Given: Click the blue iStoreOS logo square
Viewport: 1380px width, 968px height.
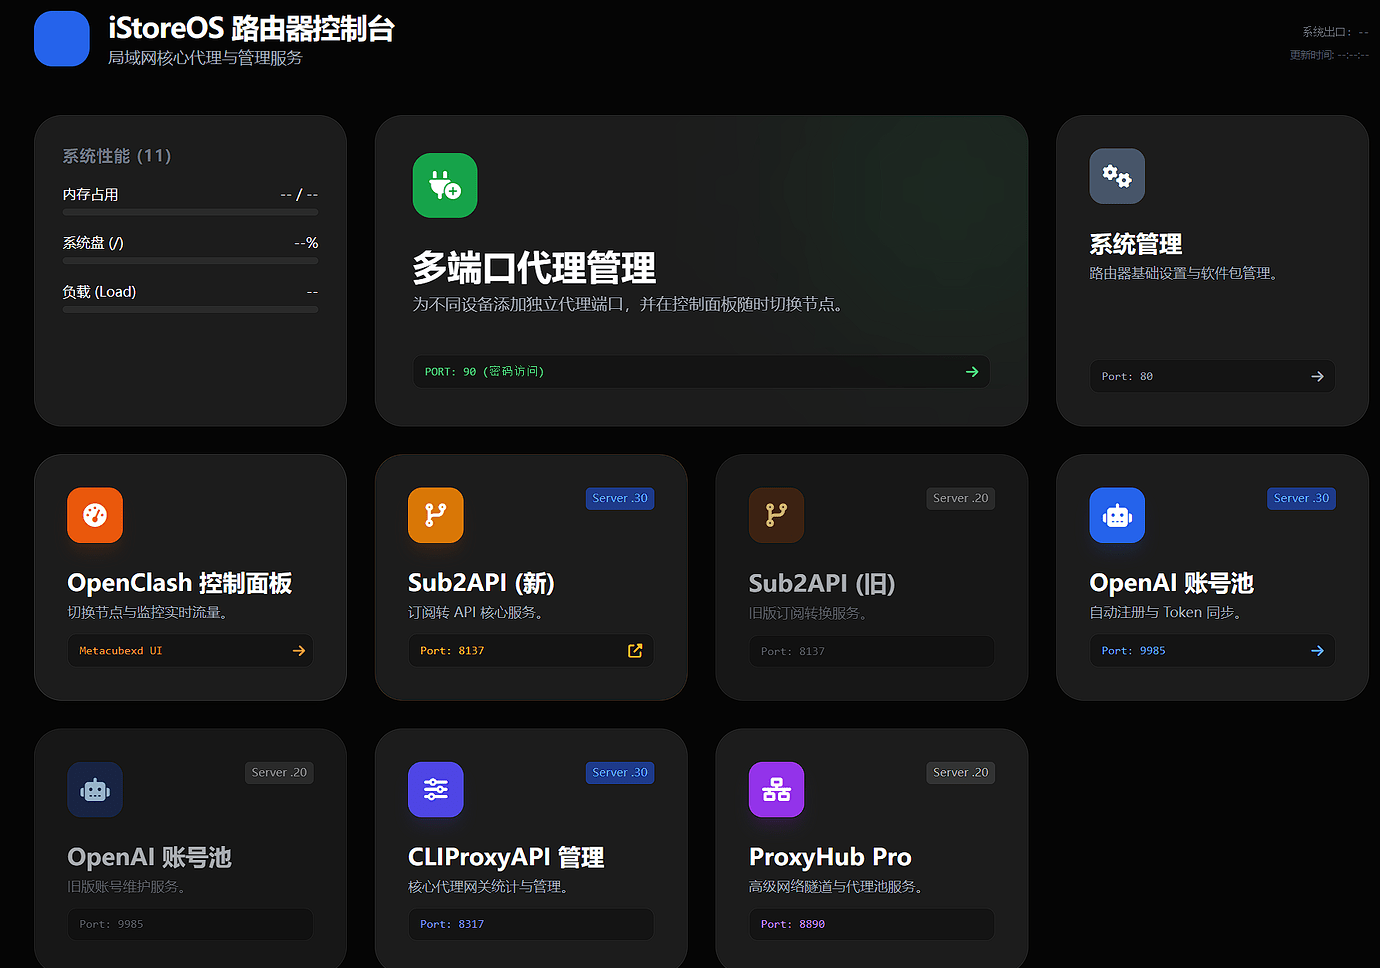Looking at the screenshot, I should (62, 39).
